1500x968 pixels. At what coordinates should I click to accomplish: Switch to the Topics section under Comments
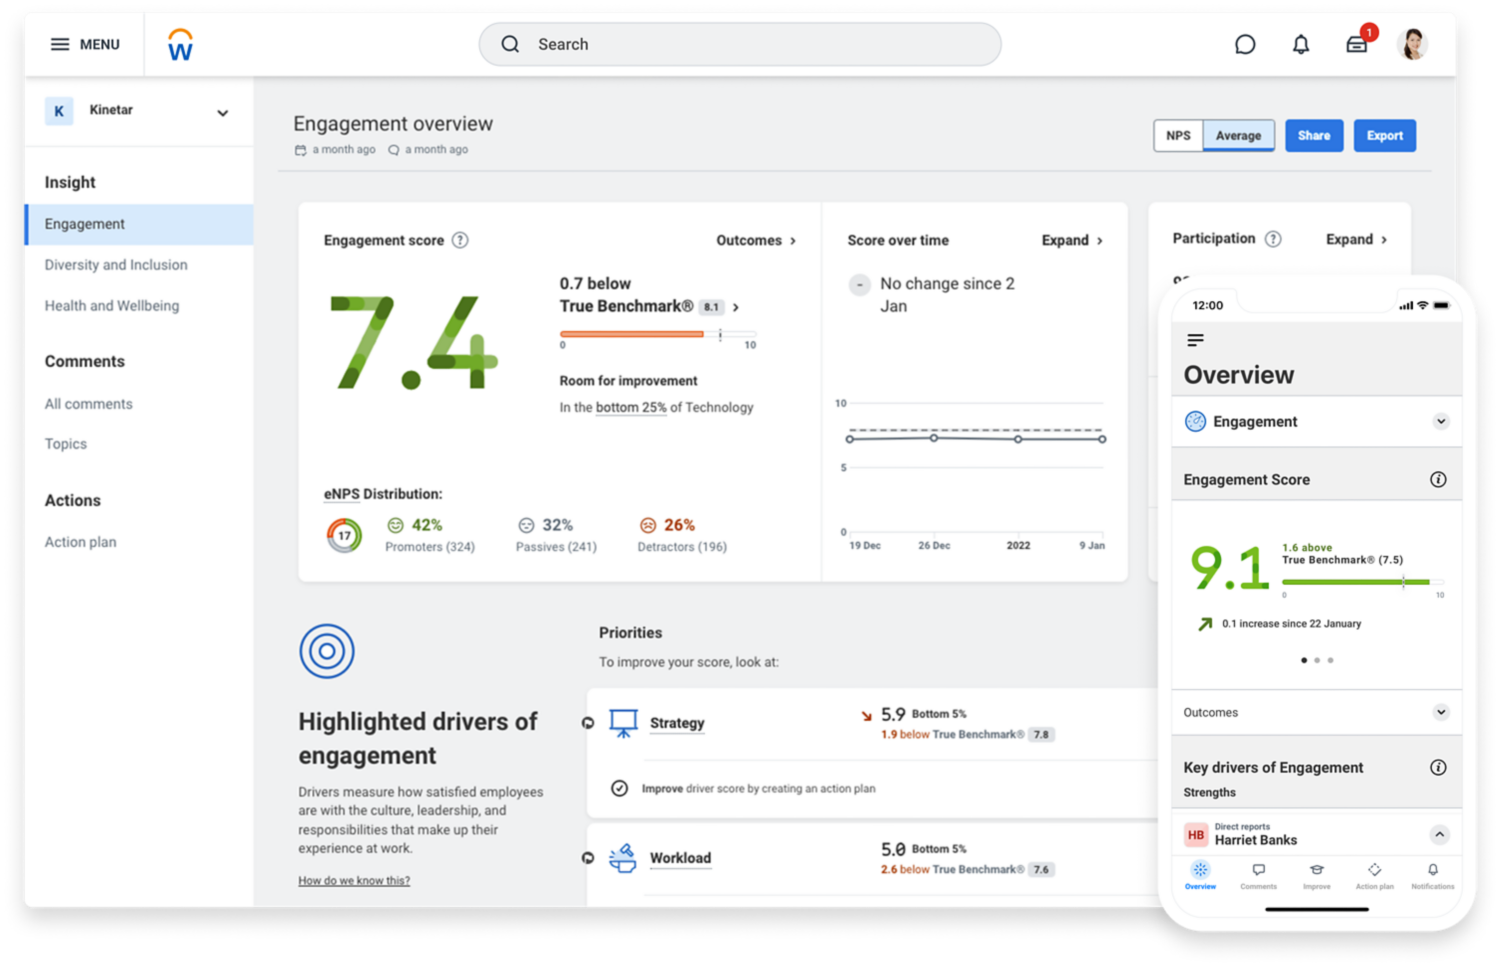[x=66, y=443]
